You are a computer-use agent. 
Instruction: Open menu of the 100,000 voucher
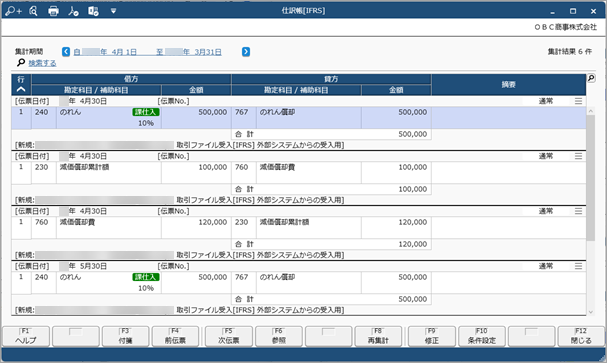point(578,156)
